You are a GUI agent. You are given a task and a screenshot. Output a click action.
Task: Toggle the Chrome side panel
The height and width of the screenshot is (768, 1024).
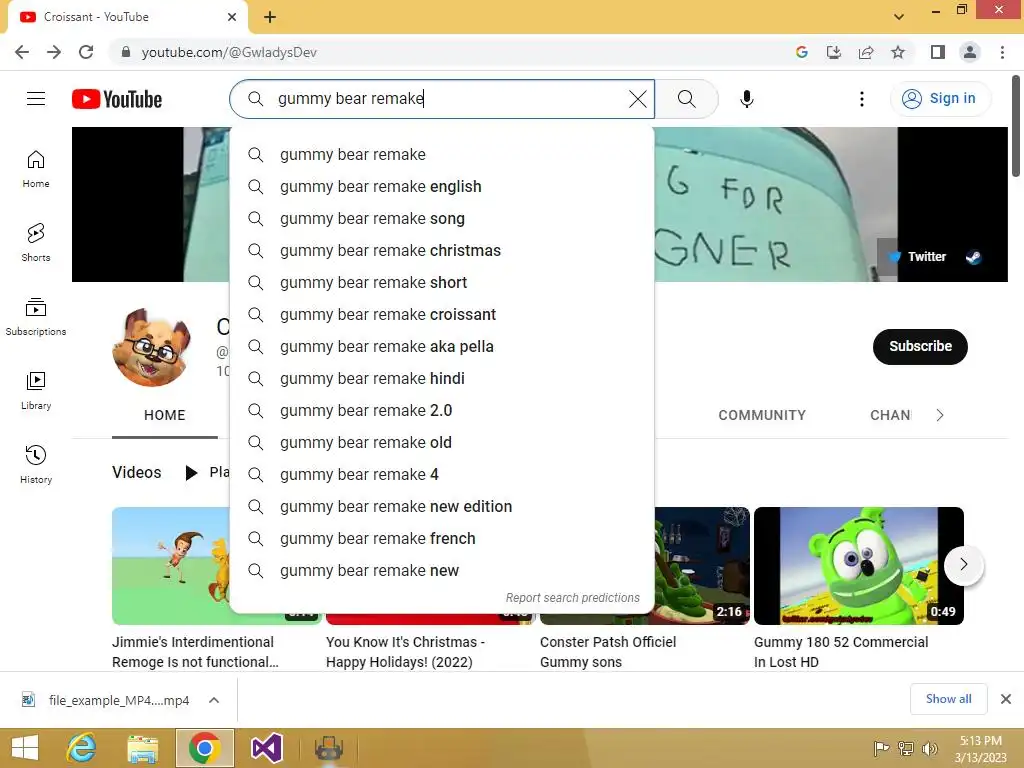click(x=937, y=52)
